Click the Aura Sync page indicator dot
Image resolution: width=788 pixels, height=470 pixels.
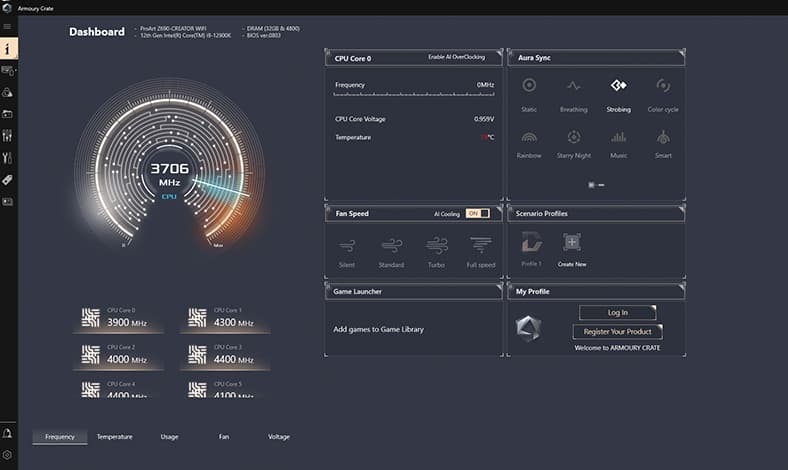point(591,185)
